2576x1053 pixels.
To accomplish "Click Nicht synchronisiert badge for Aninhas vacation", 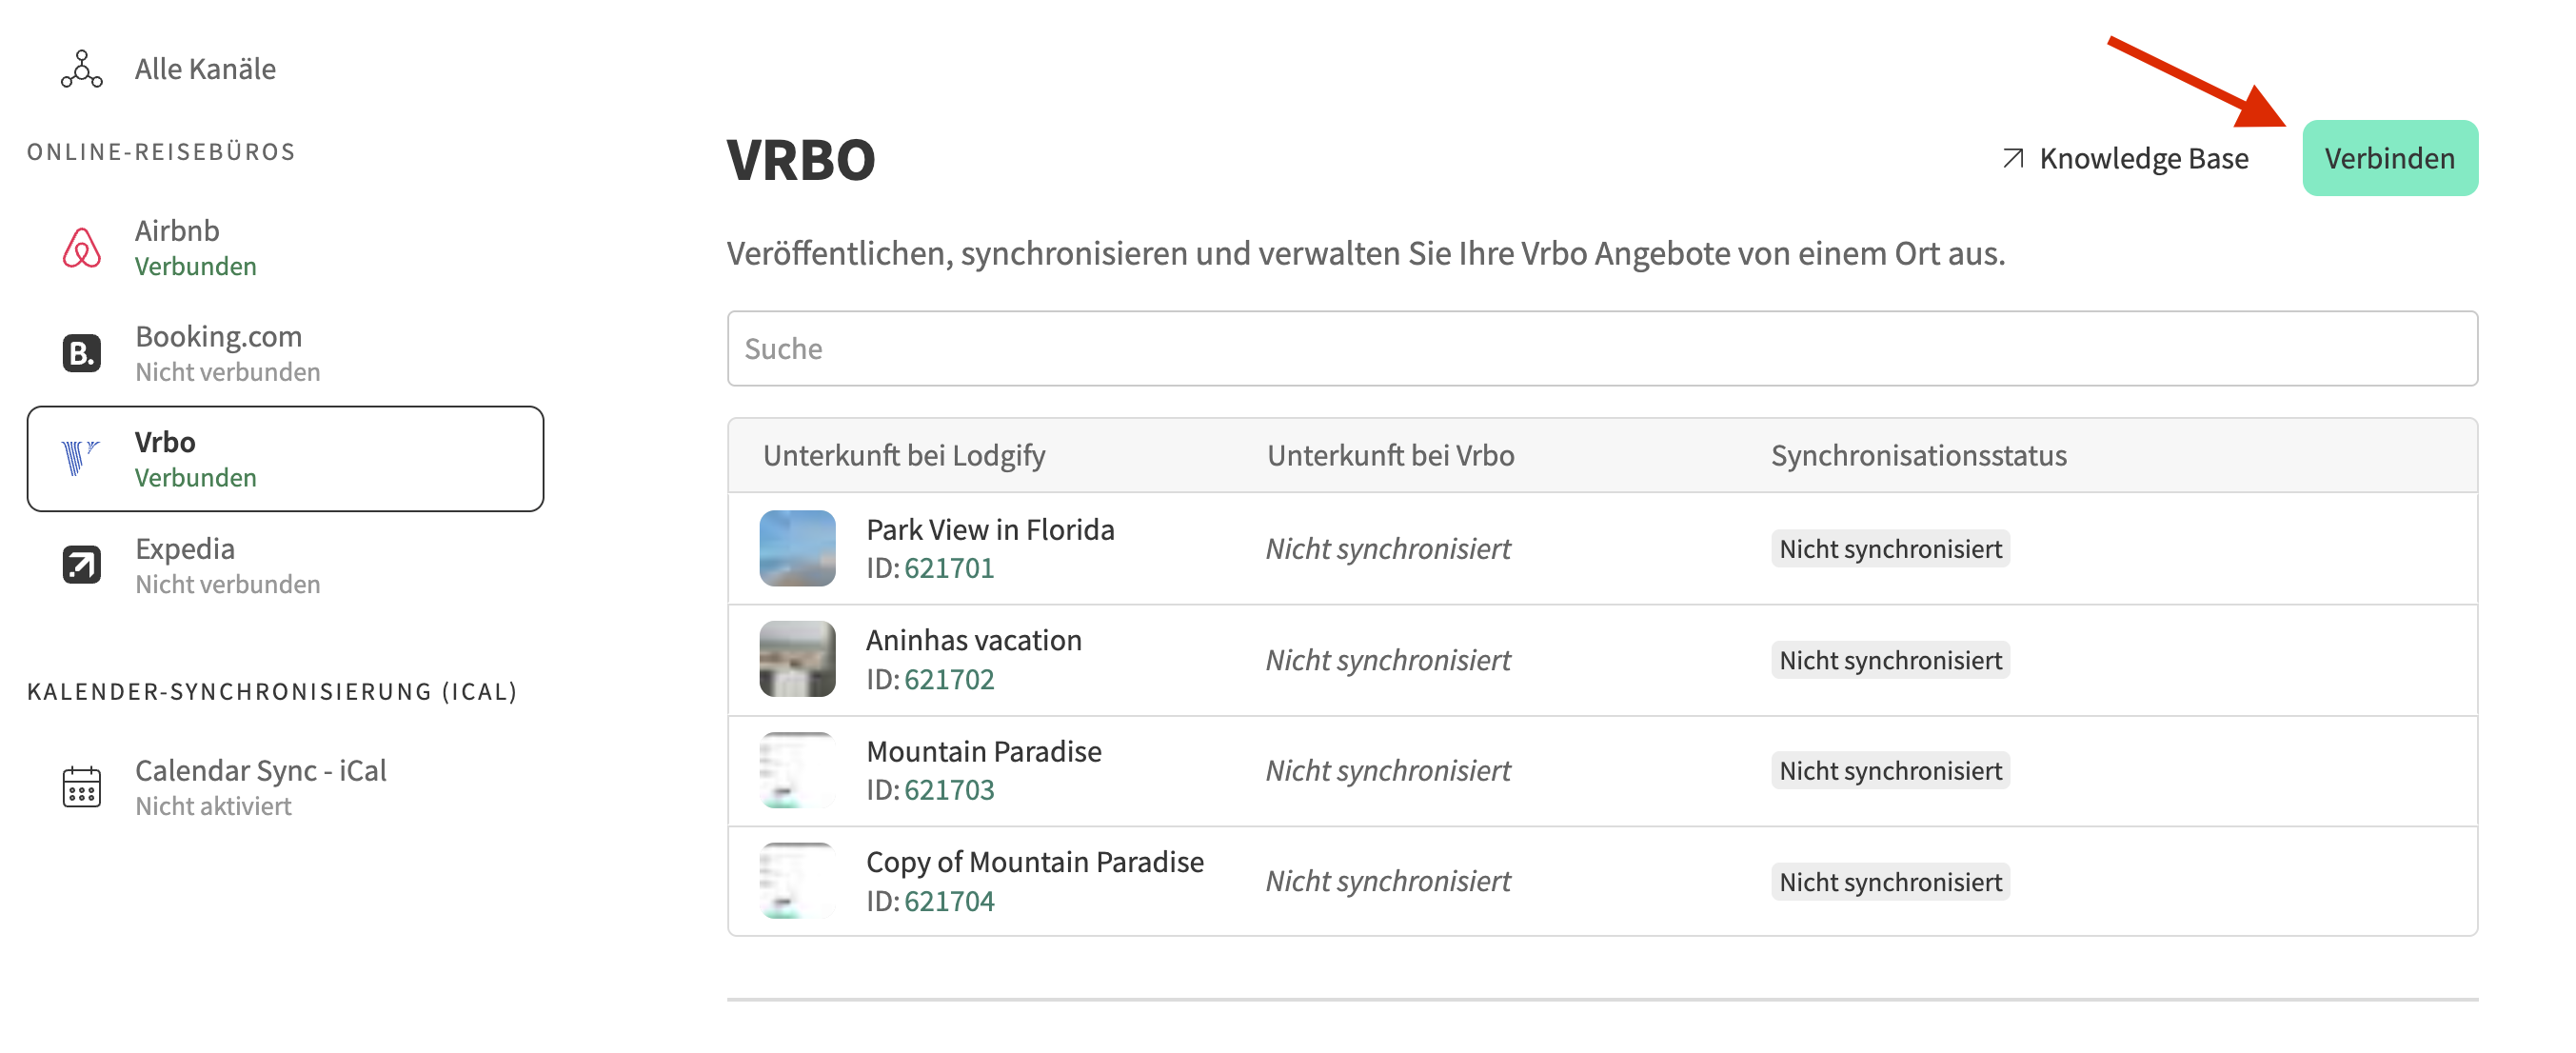I will click(x=1889, y=660).
